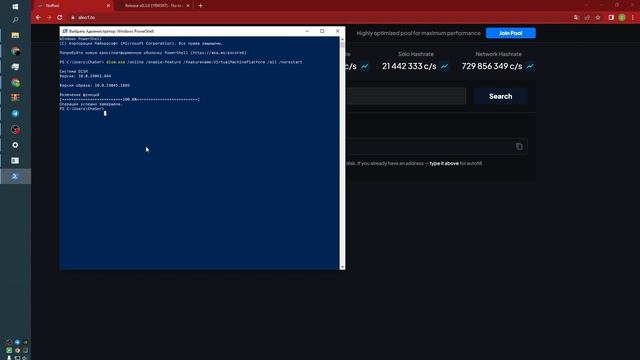This screenshot has height=360, width=640.
Task: Click 'Highly optimized pool for maximum performance' text
Action: point(418,33)
